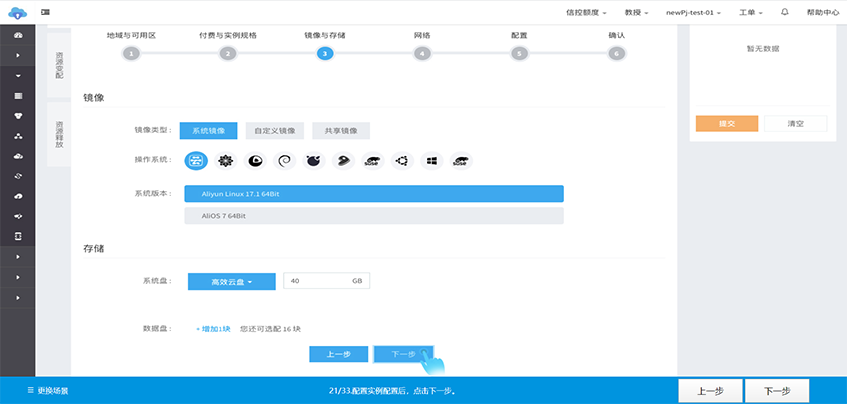Image resolution: width=847 pixels, height=404 pixels.
Task: Click the notification bell icon
Action: [784, 11]
